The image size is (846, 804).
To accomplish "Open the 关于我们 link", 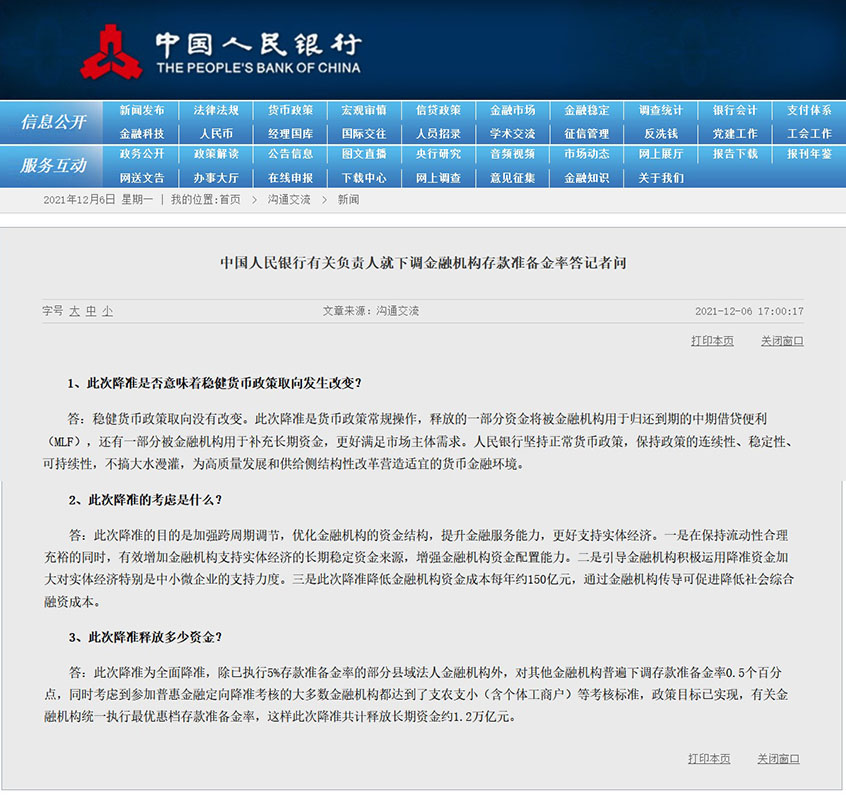I will [x=660, y=177].
